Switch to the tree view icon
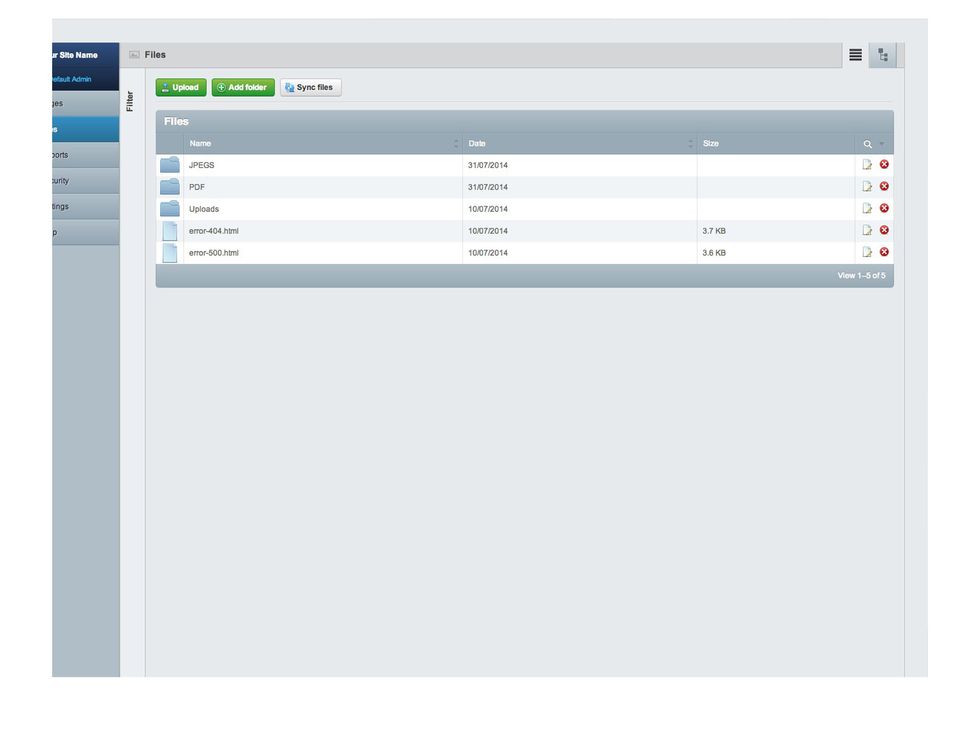Image resolution: width=980 pixels, height=735 pixels. (x=882, y=55)
